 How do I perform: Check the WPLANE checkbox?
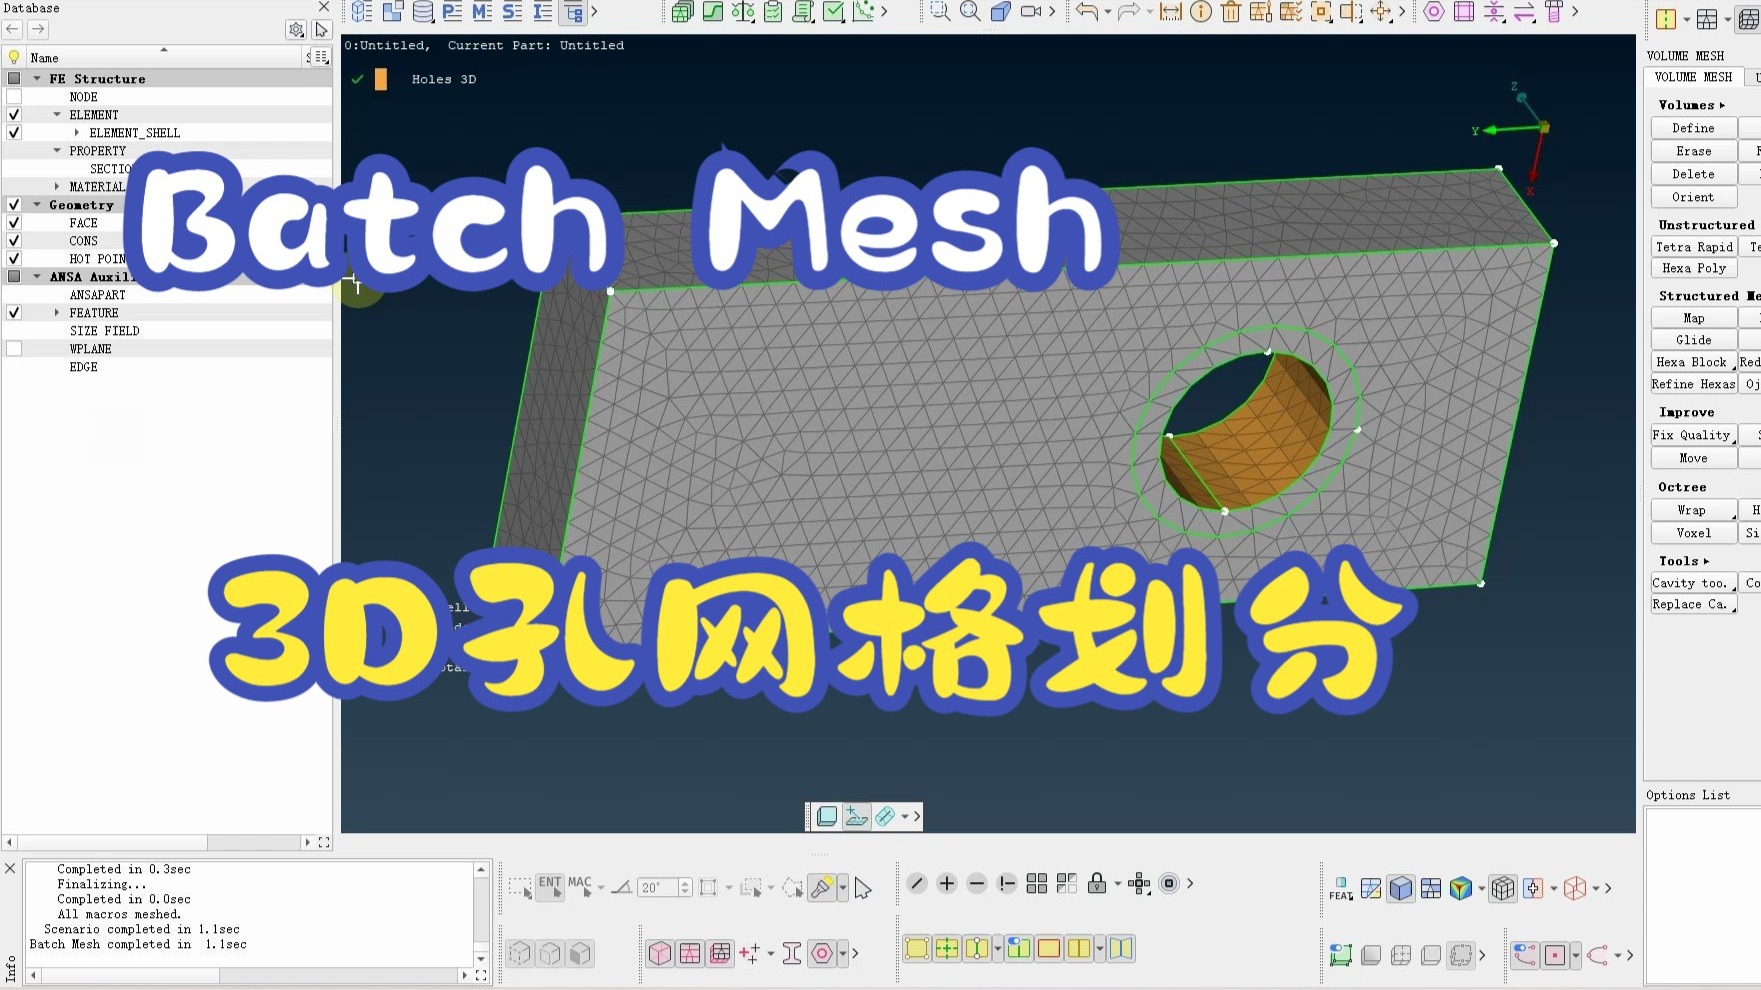(14, 349)
